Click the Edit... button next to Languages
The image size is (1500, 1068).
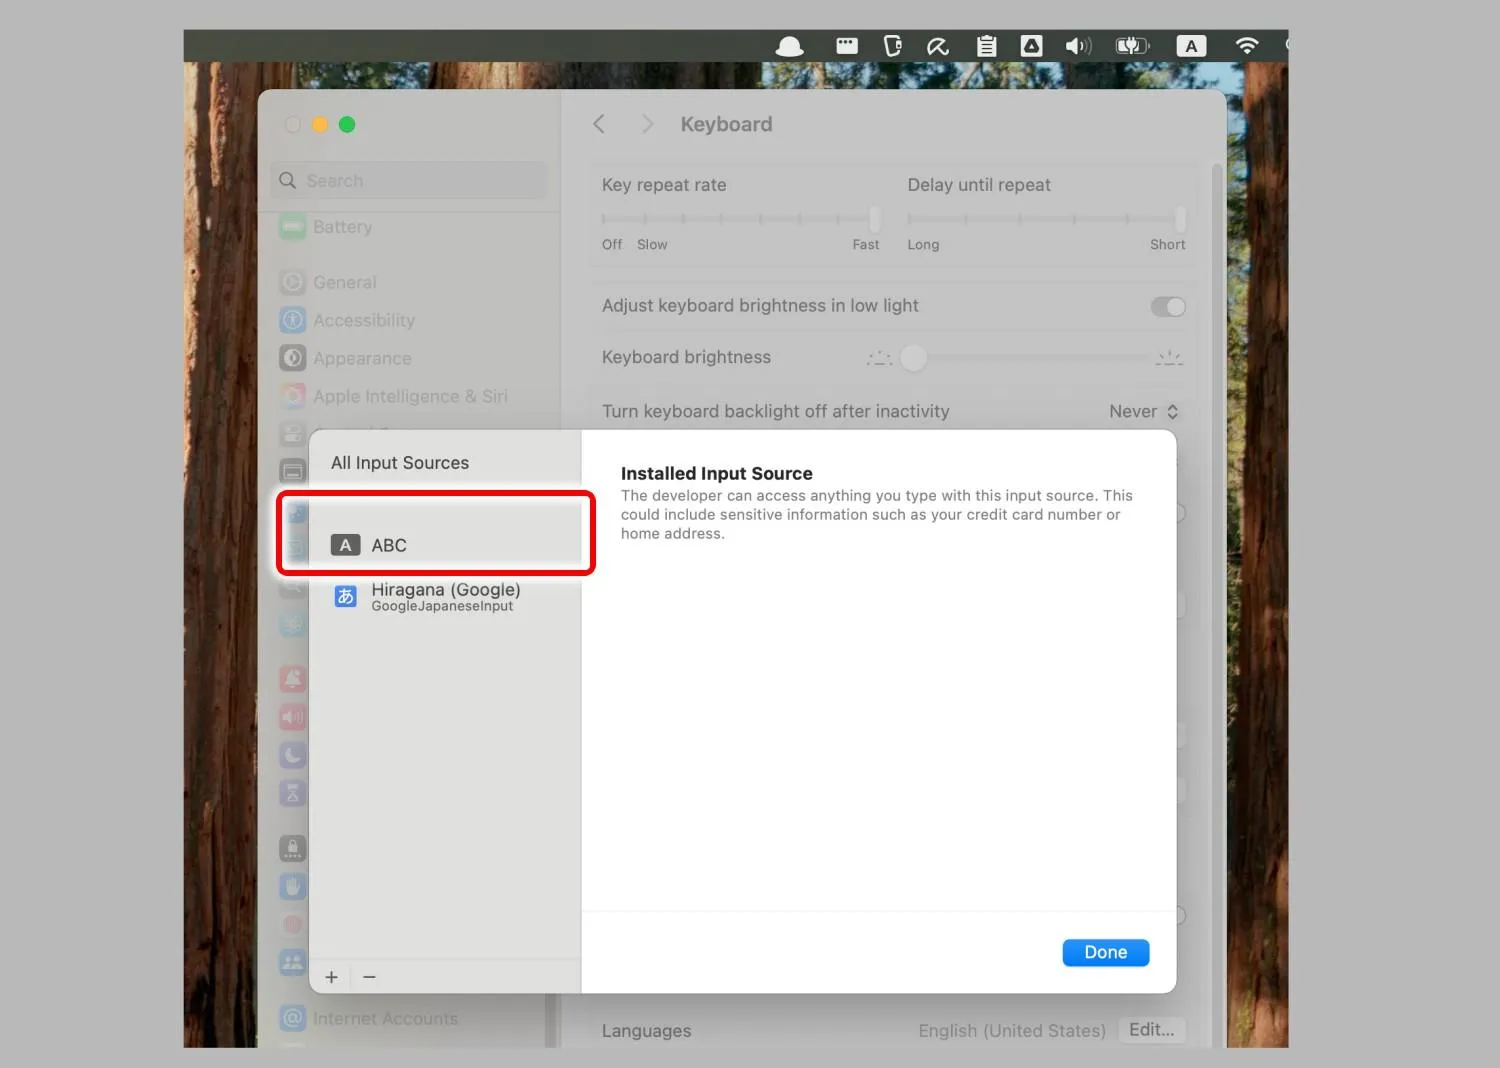(1151, 1030)
